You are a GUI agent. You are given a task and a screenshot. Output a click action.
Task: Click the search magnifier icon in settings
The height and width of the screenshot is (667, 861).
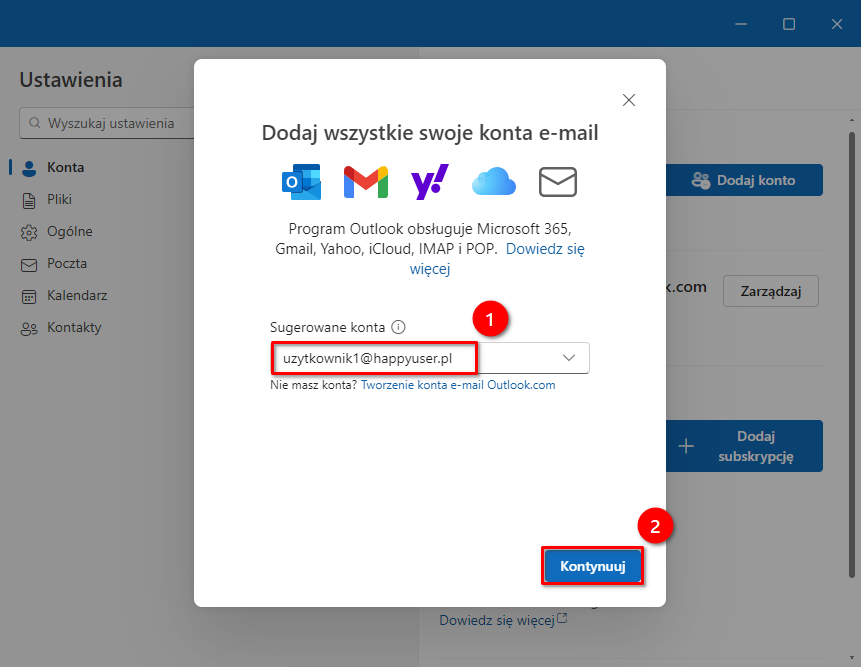click(x=35, y=123)
